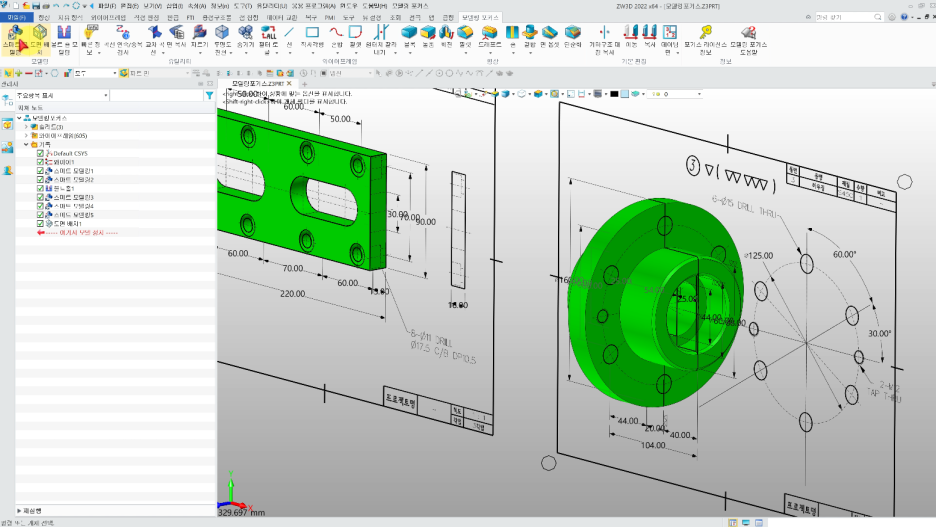Open the 직사각형 tool dropdown arrow
The height and width of the screenshot is (527, 936).
[312, 53]
